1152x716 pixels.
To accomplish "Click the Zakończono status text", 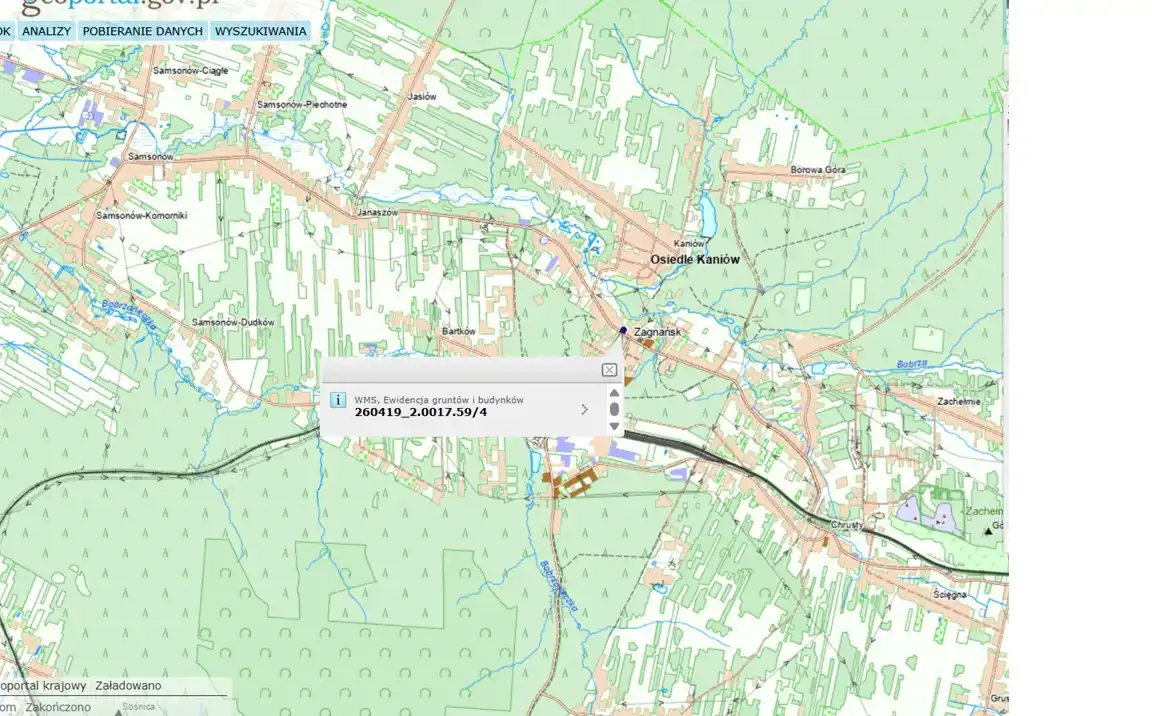I will (58, 707).
